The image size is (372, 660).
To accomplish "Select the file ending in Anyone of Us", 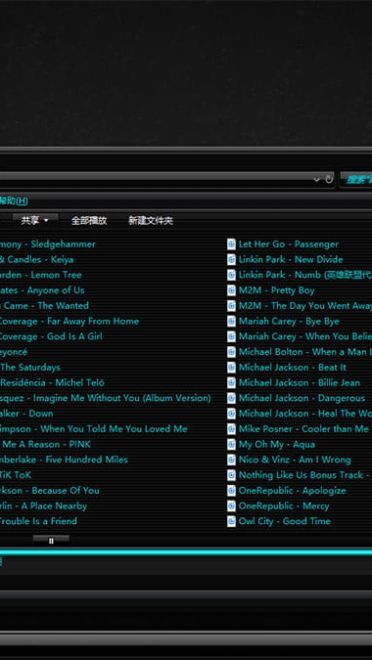I will (x=42, y=290).
